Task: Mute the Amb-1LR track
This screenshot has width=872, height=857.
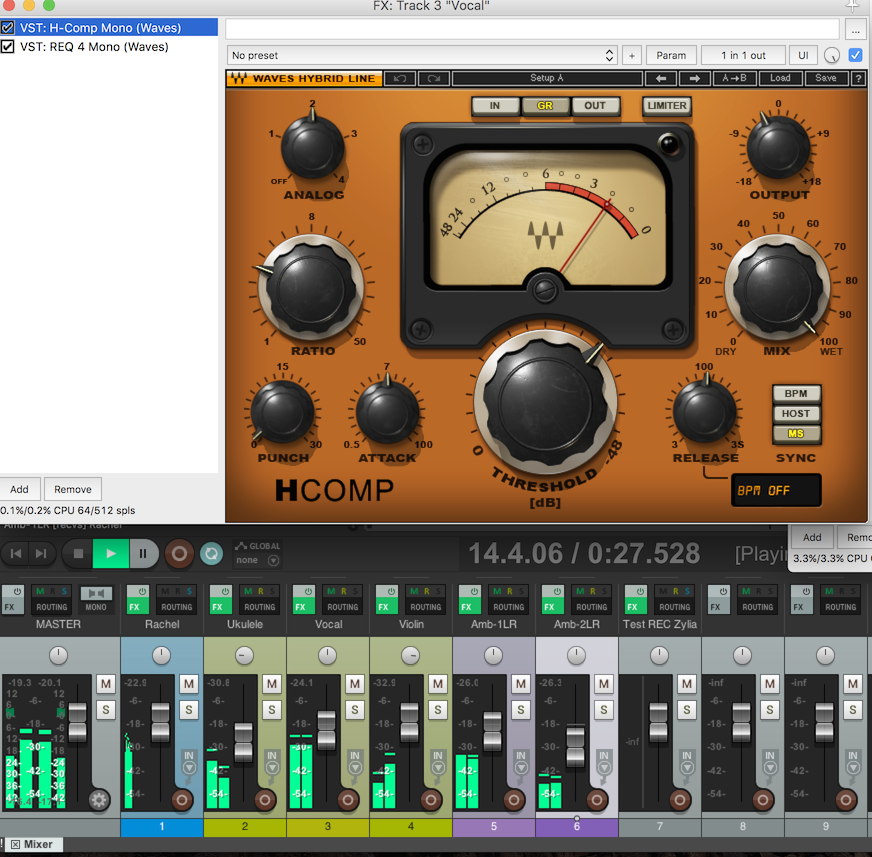Action: [521, 683]
